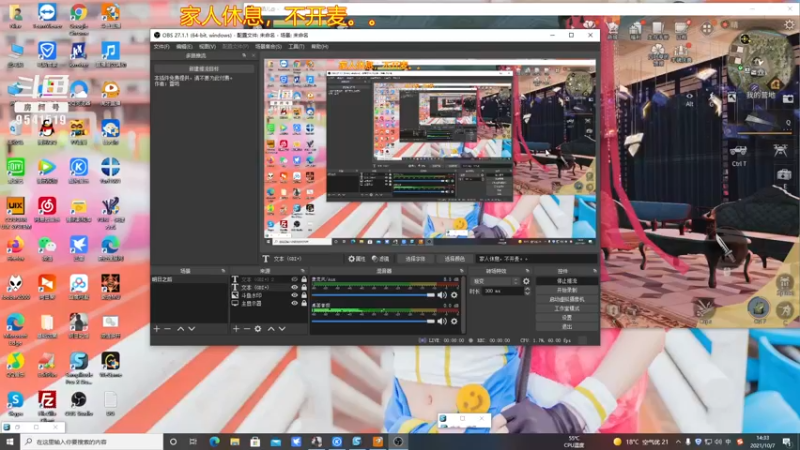
Task: Show hidden system tray icons chevron
Action: (x=678, y=442)
